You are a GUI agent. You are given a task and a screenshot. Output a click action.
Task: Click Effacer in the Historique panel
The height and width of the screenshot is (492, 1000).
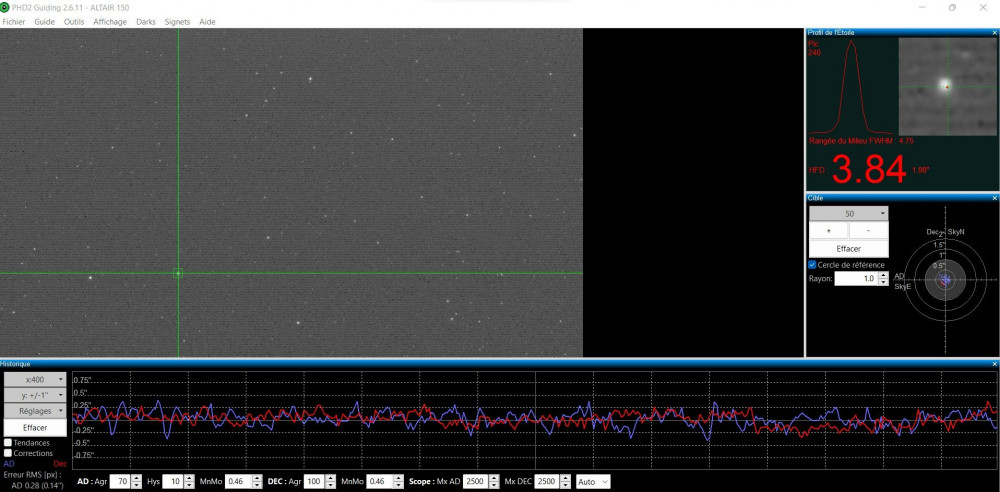tap(35, 428)
